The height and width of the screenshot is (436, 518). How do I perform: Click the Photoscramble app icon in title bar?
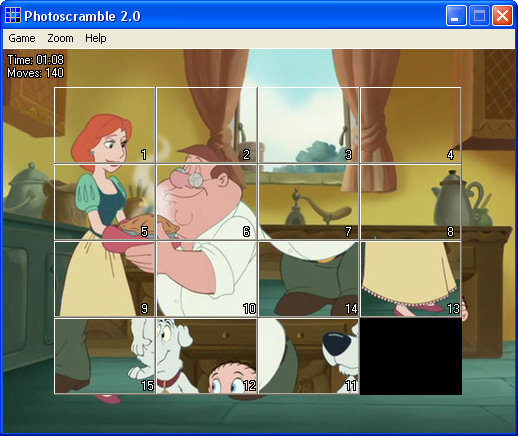(x=13, y=16)
